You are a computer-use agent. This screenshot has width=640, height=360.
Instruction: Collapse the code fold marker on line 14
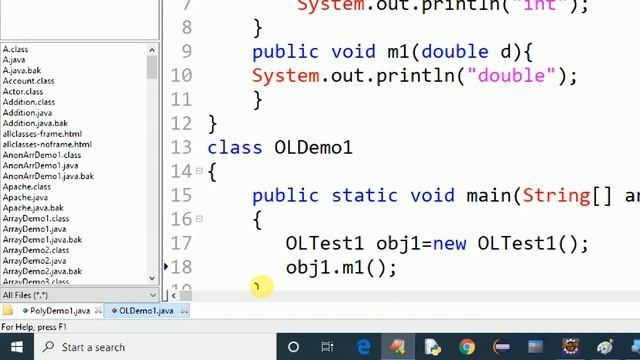199,171
